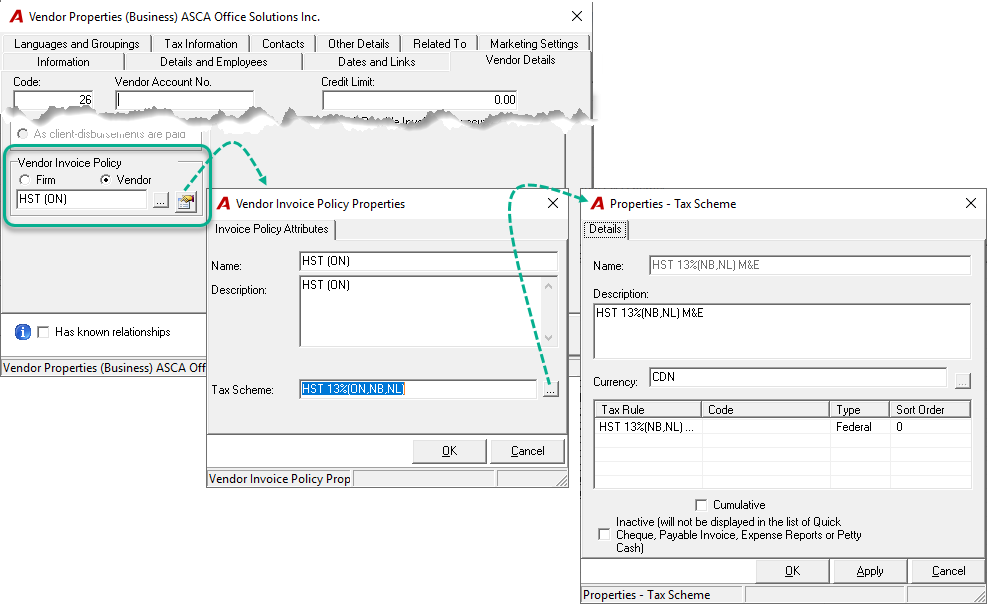Select Invoice Policy Attributes tab
This screenshot has width=987, height=604.
[x=272, y=229]
